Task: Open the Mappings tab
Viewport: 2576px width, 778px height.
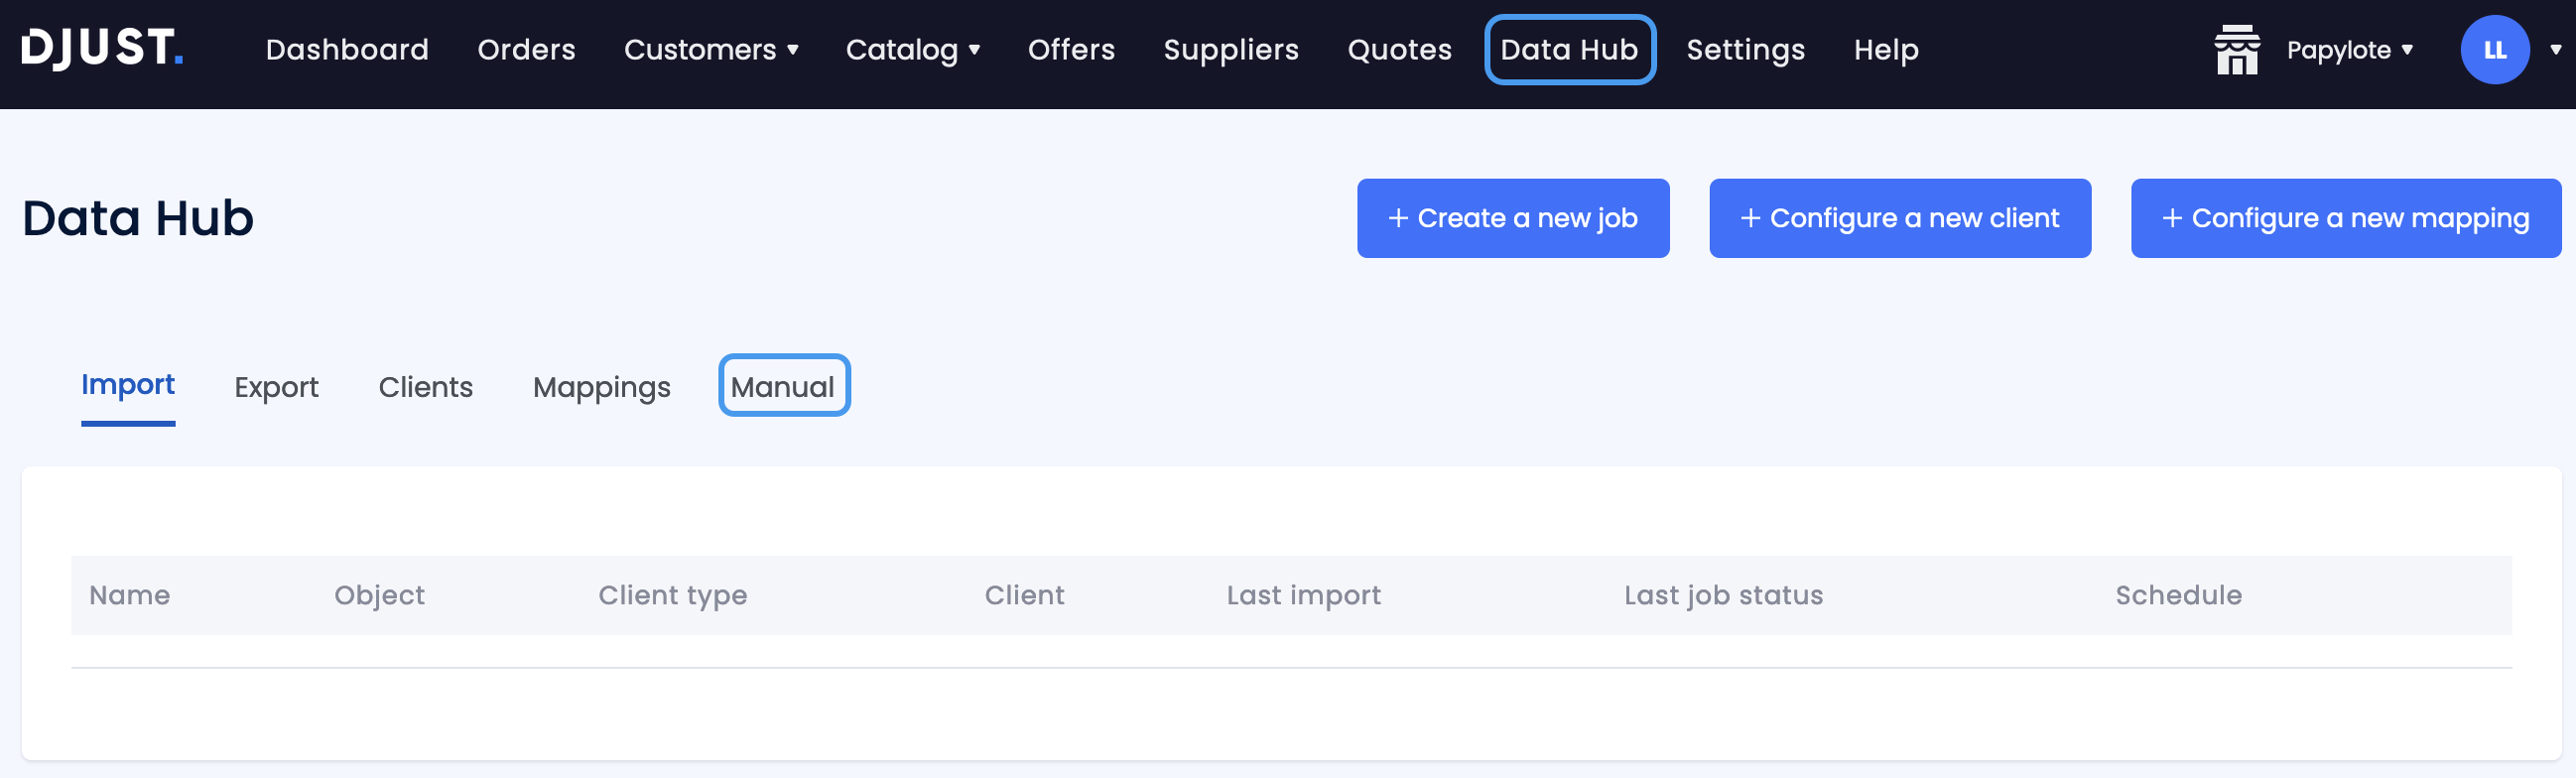Action: [601, 387]
